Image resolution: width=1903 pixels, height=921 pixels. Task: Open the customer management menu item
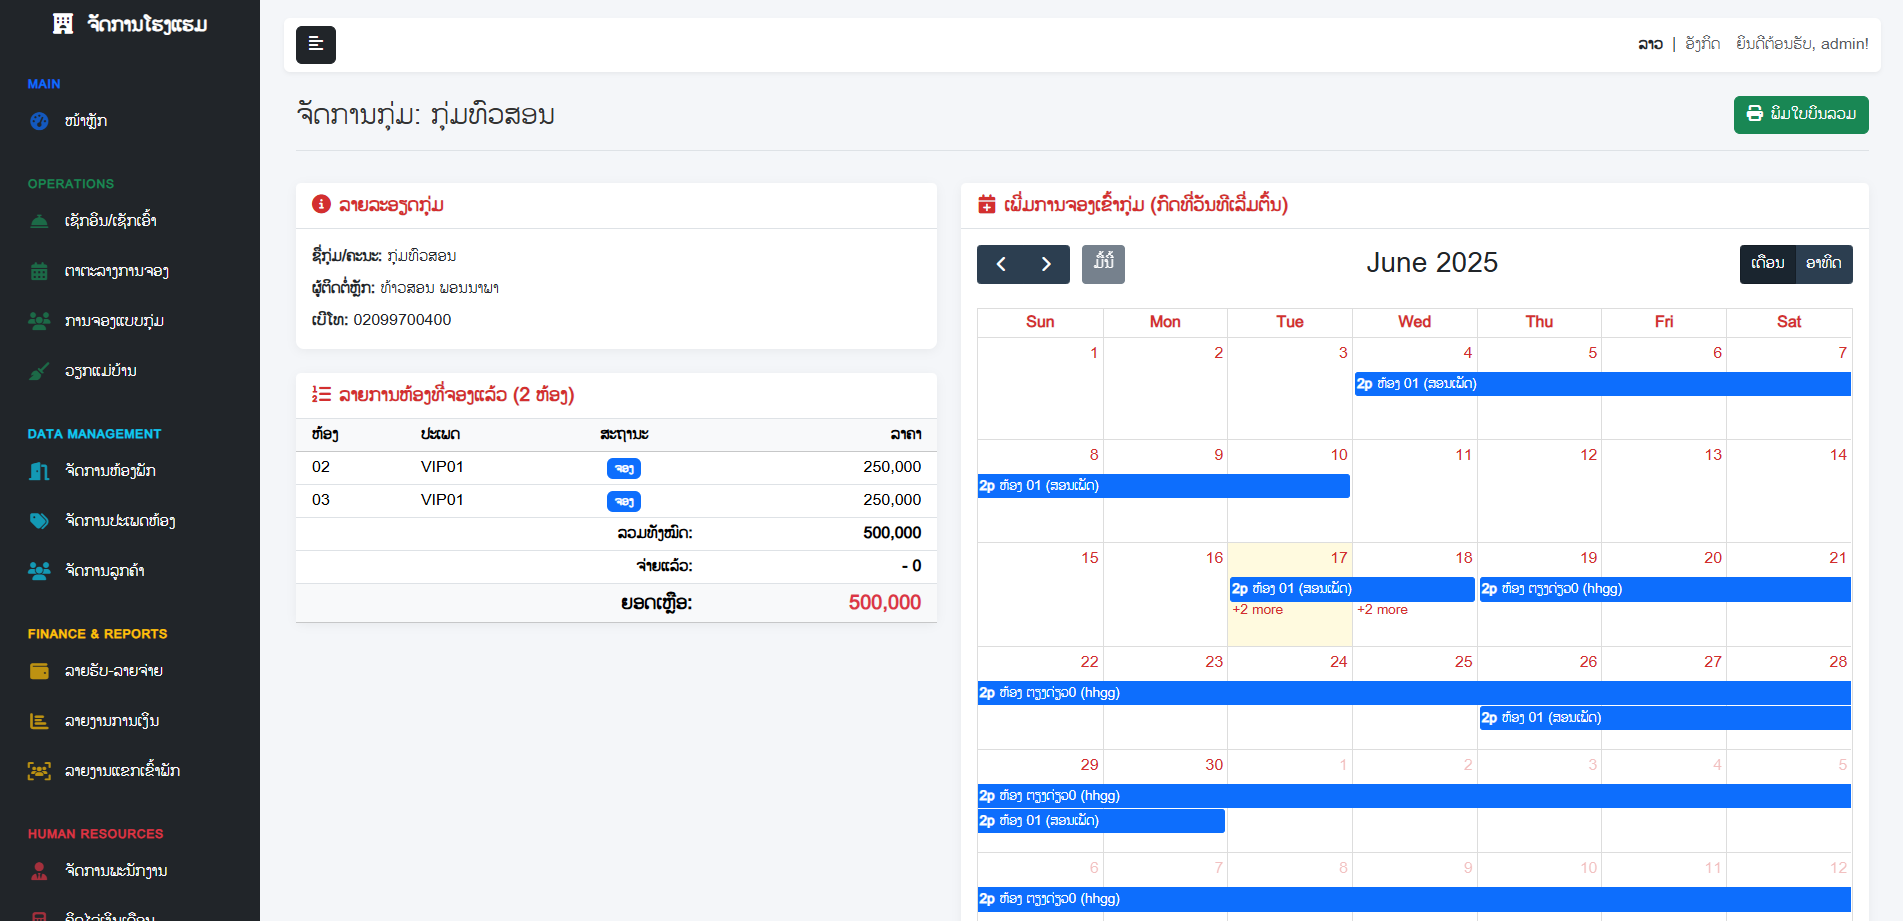pyautogui.click(x=104, y=571)
